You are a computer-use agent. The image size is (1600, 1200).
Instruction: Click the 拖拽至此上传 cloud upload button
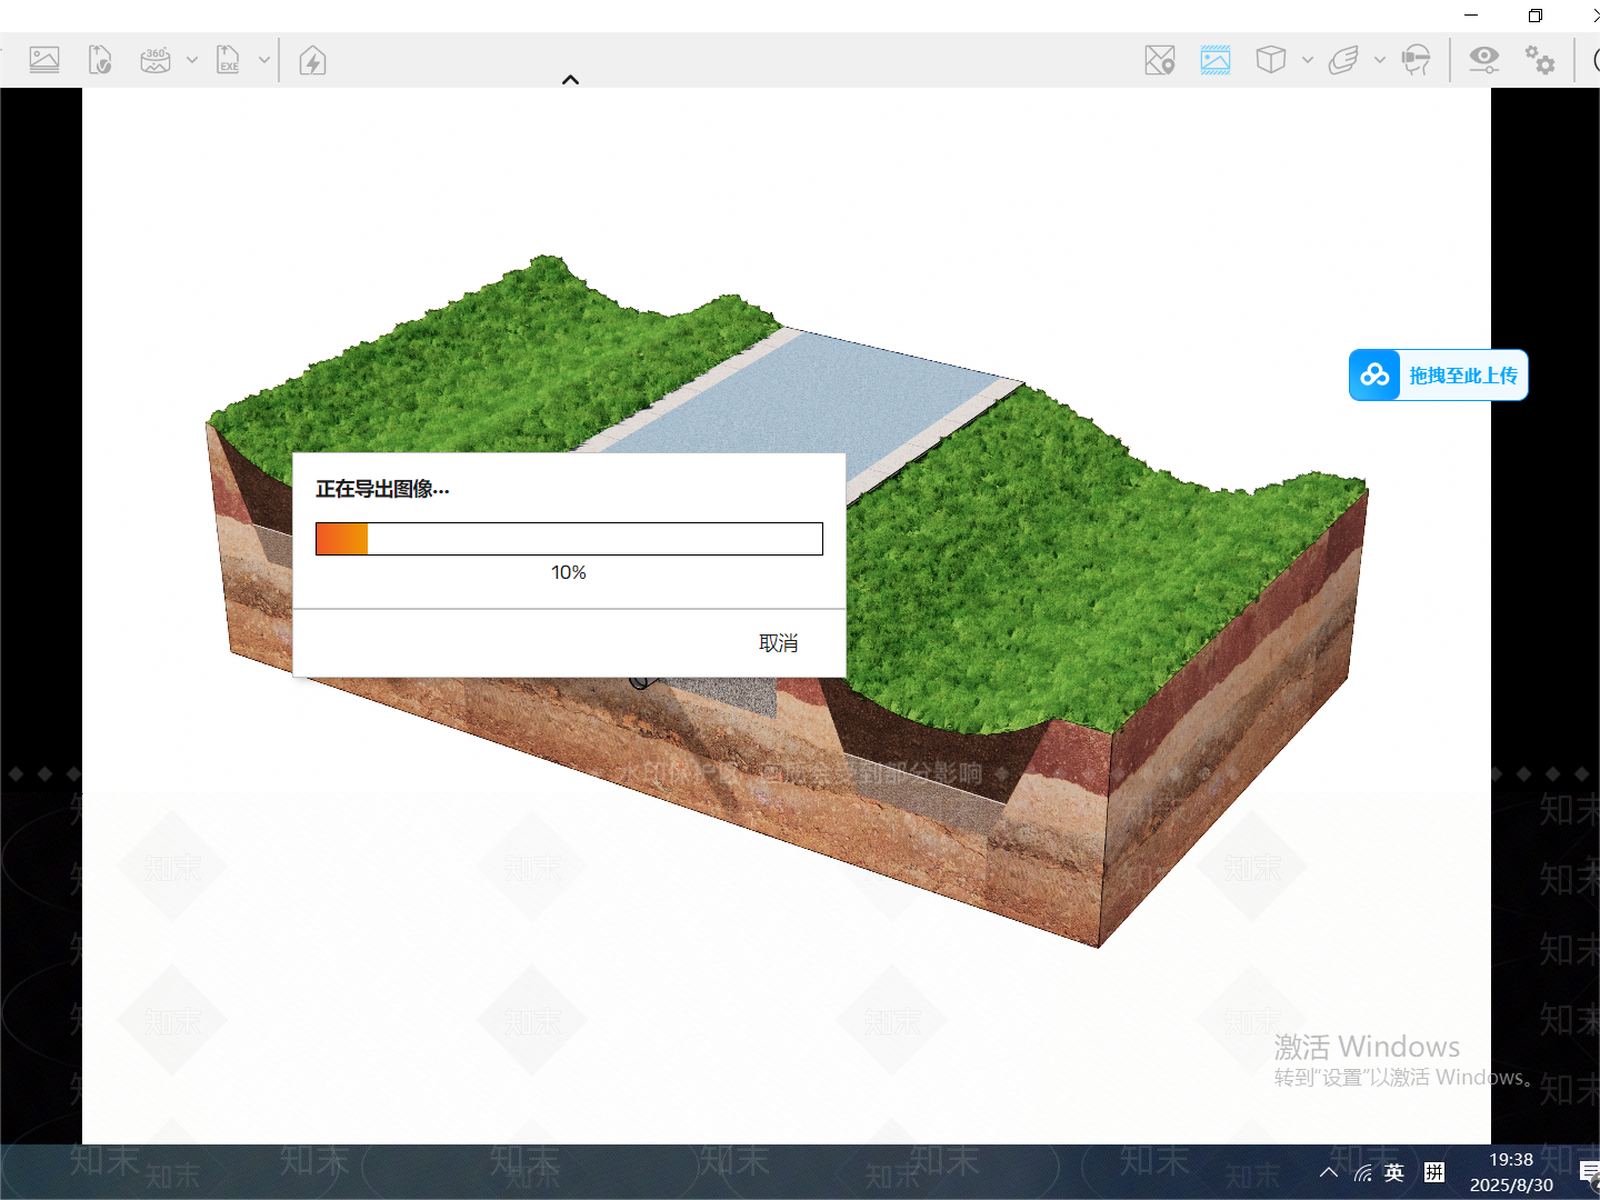(1438, 375)
